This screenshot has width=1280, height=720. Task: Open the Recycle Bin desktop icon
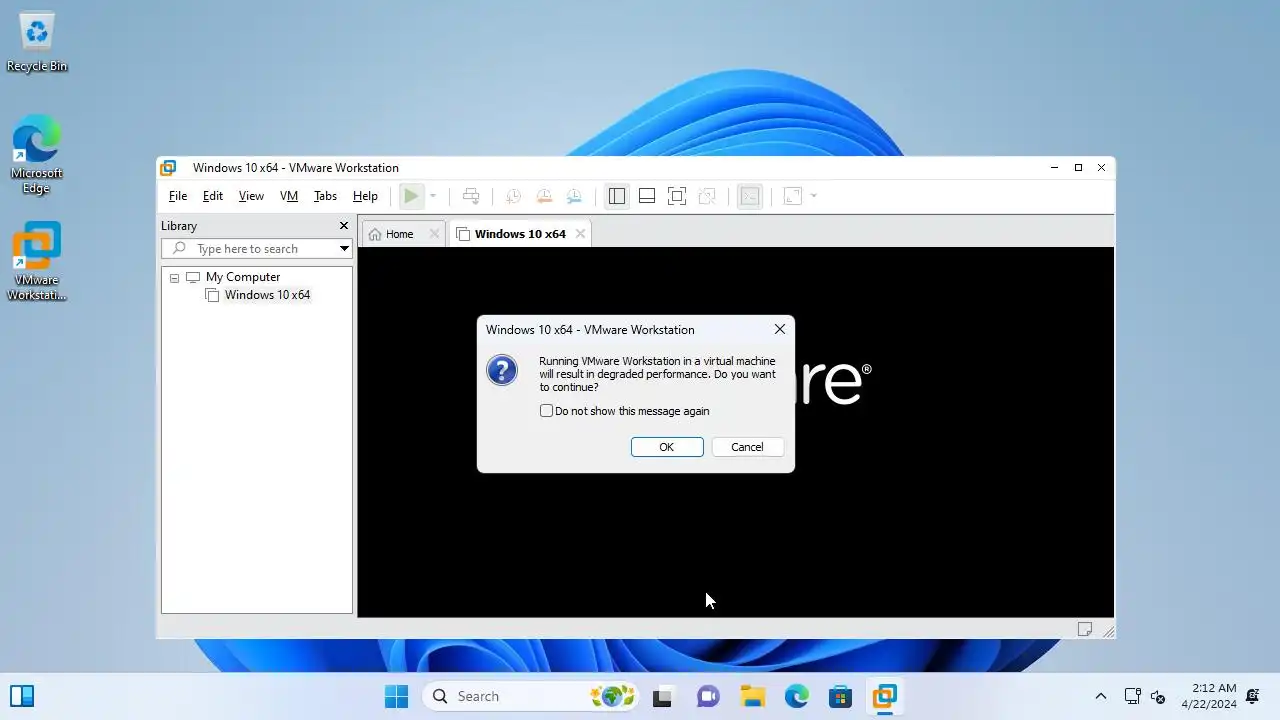click(x=37, y=43)
